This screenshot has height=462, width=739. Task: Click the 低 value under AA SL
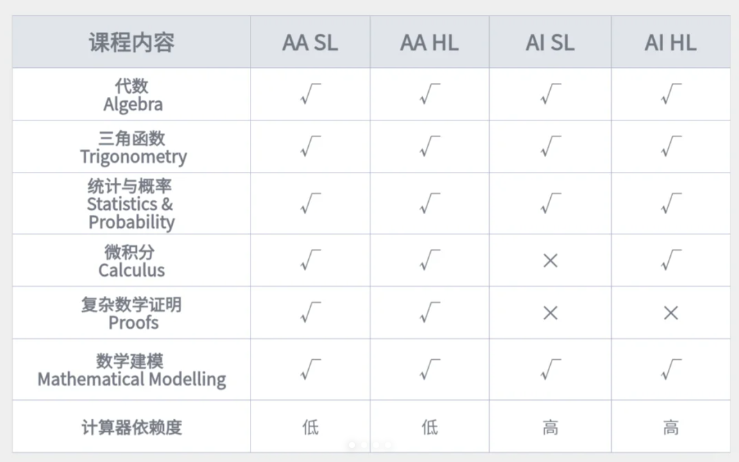(310, 428)
